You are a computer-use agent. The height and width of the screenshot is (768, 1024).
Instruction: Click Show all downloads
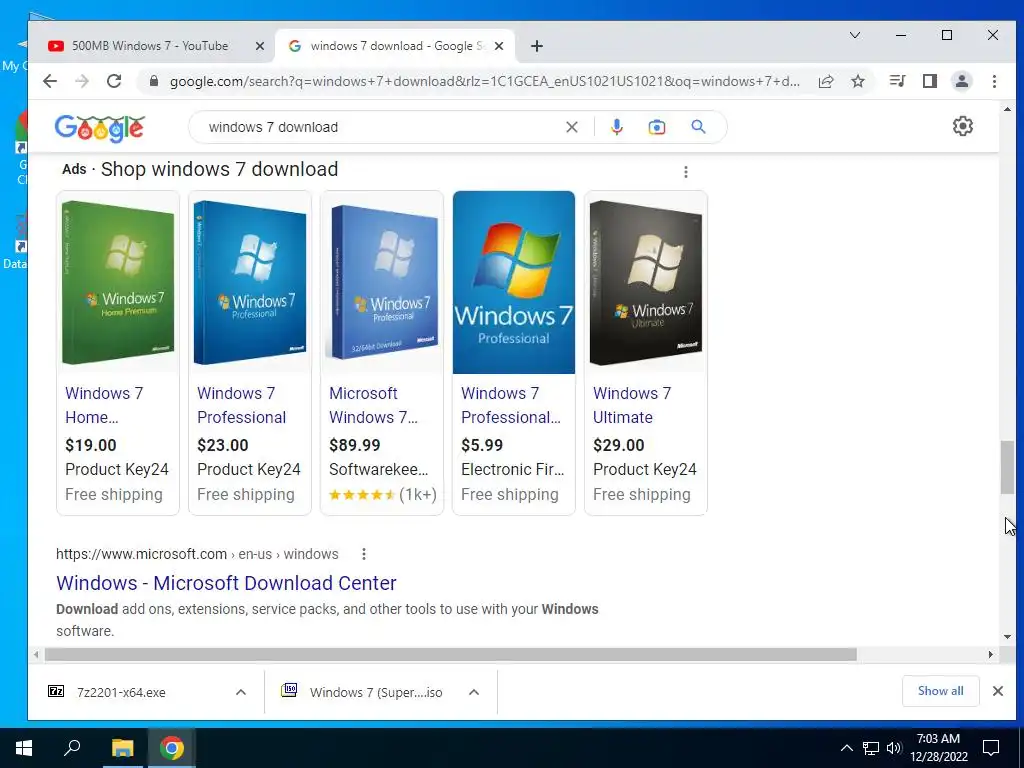[940, 691]
